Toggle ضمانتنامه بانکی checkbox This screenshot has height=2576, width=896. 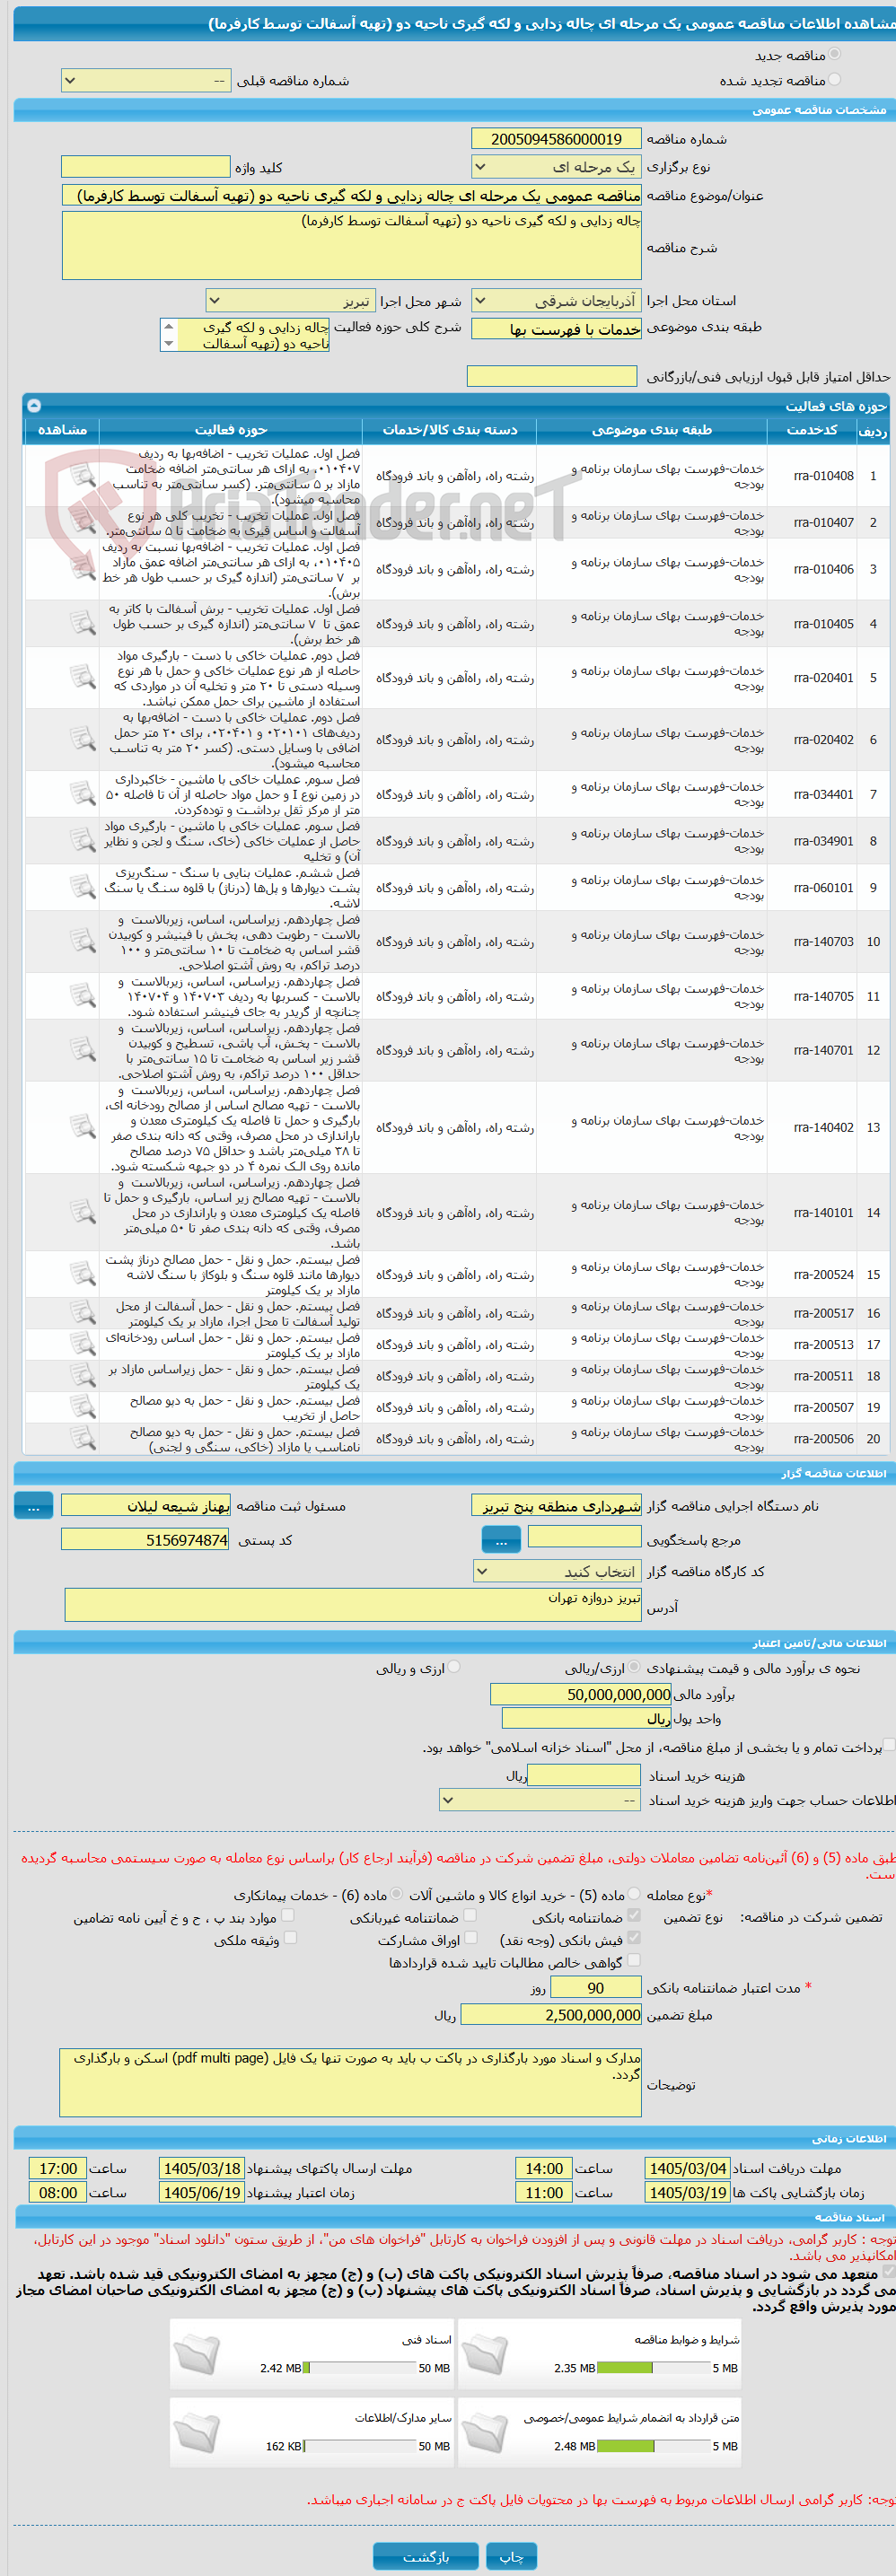(634, 1915)
